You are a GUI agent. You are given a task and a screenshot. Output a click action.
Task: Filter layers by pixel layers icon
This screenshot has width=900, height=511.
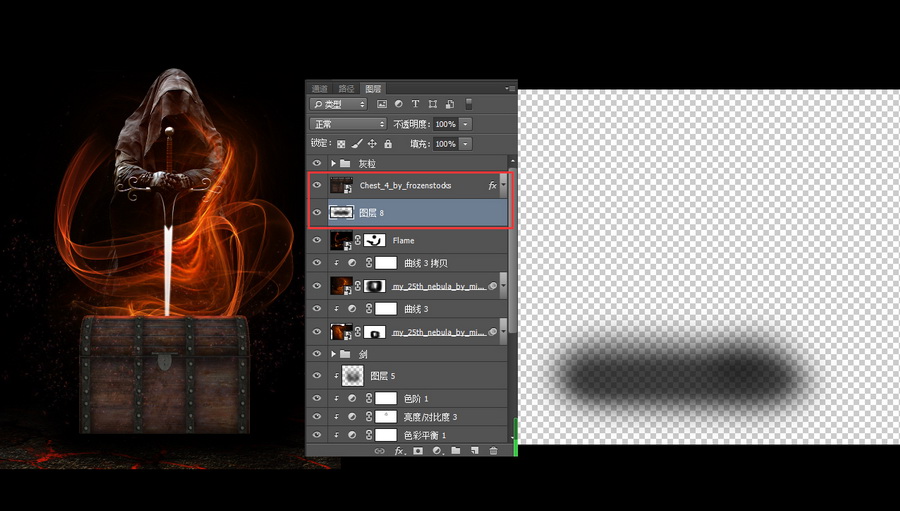coord(382,104)
